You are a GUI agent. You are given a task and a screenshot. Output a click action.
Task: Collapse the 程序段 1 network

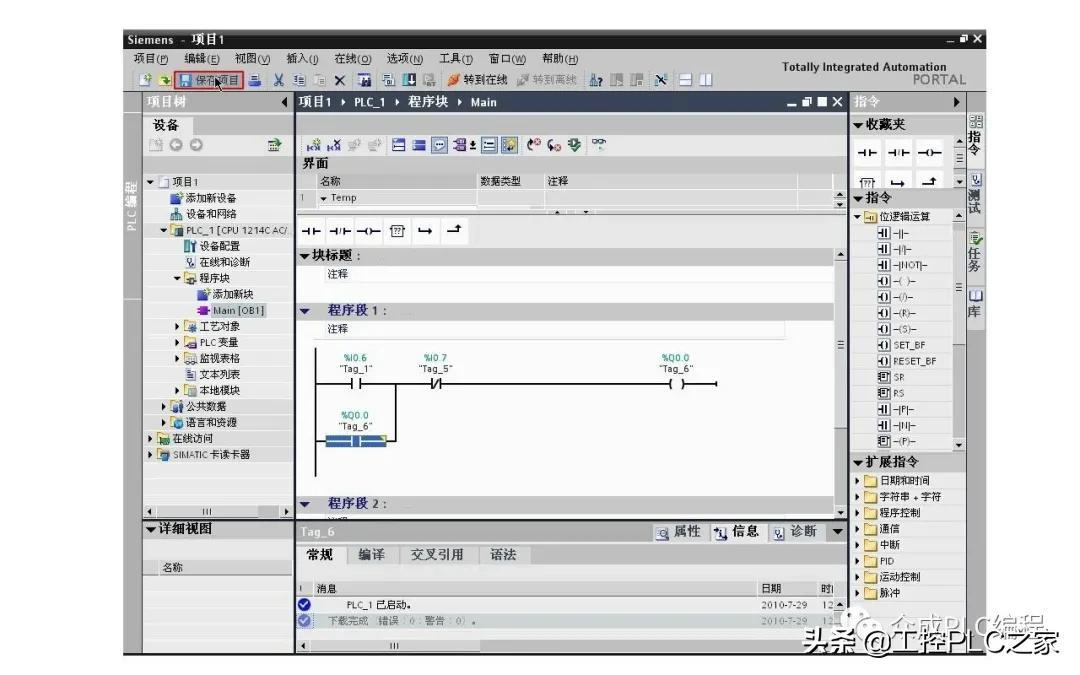pos(304,311)
